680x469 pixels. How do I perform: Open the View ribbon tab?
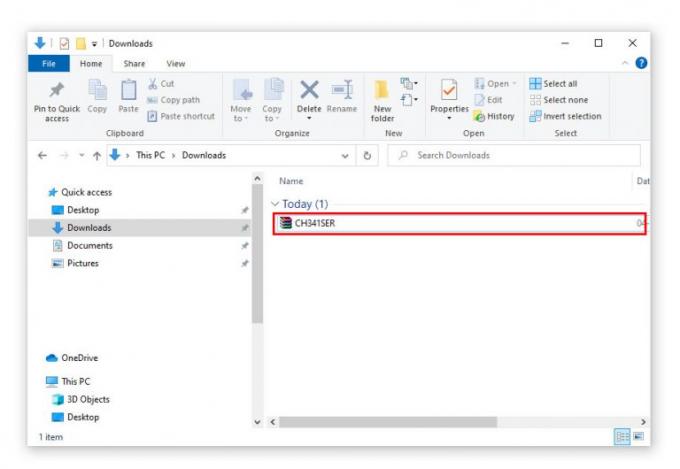click(x=175, y=64)
